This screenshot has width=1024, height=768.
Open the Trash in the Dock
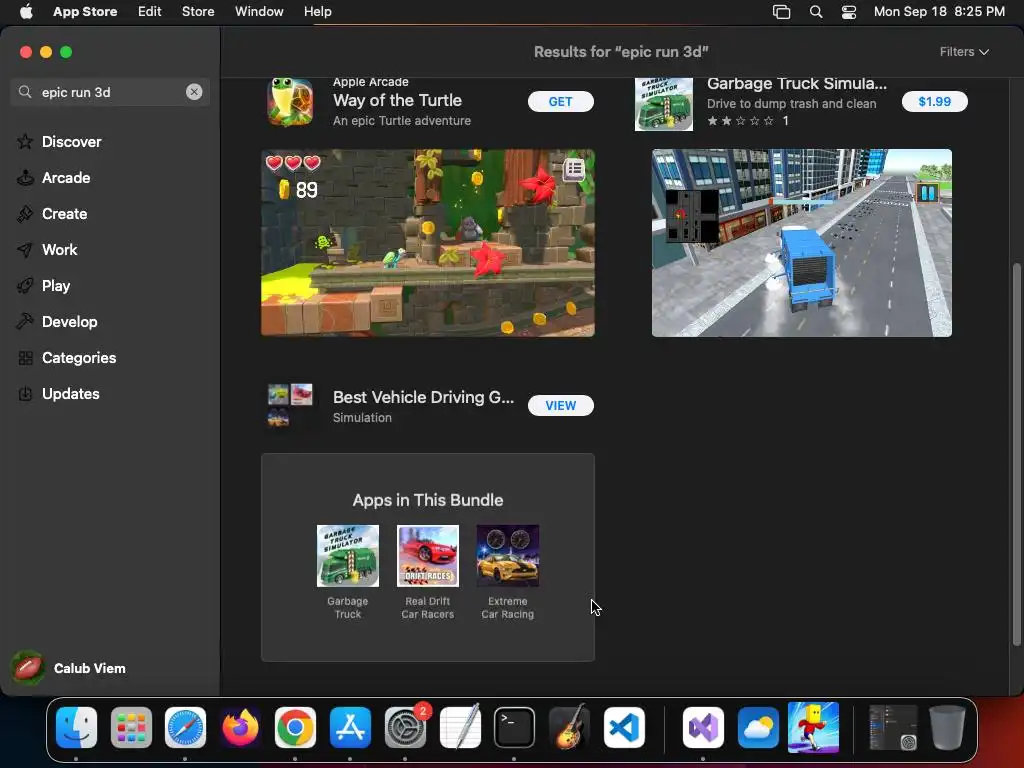click(x=947, y=727)
